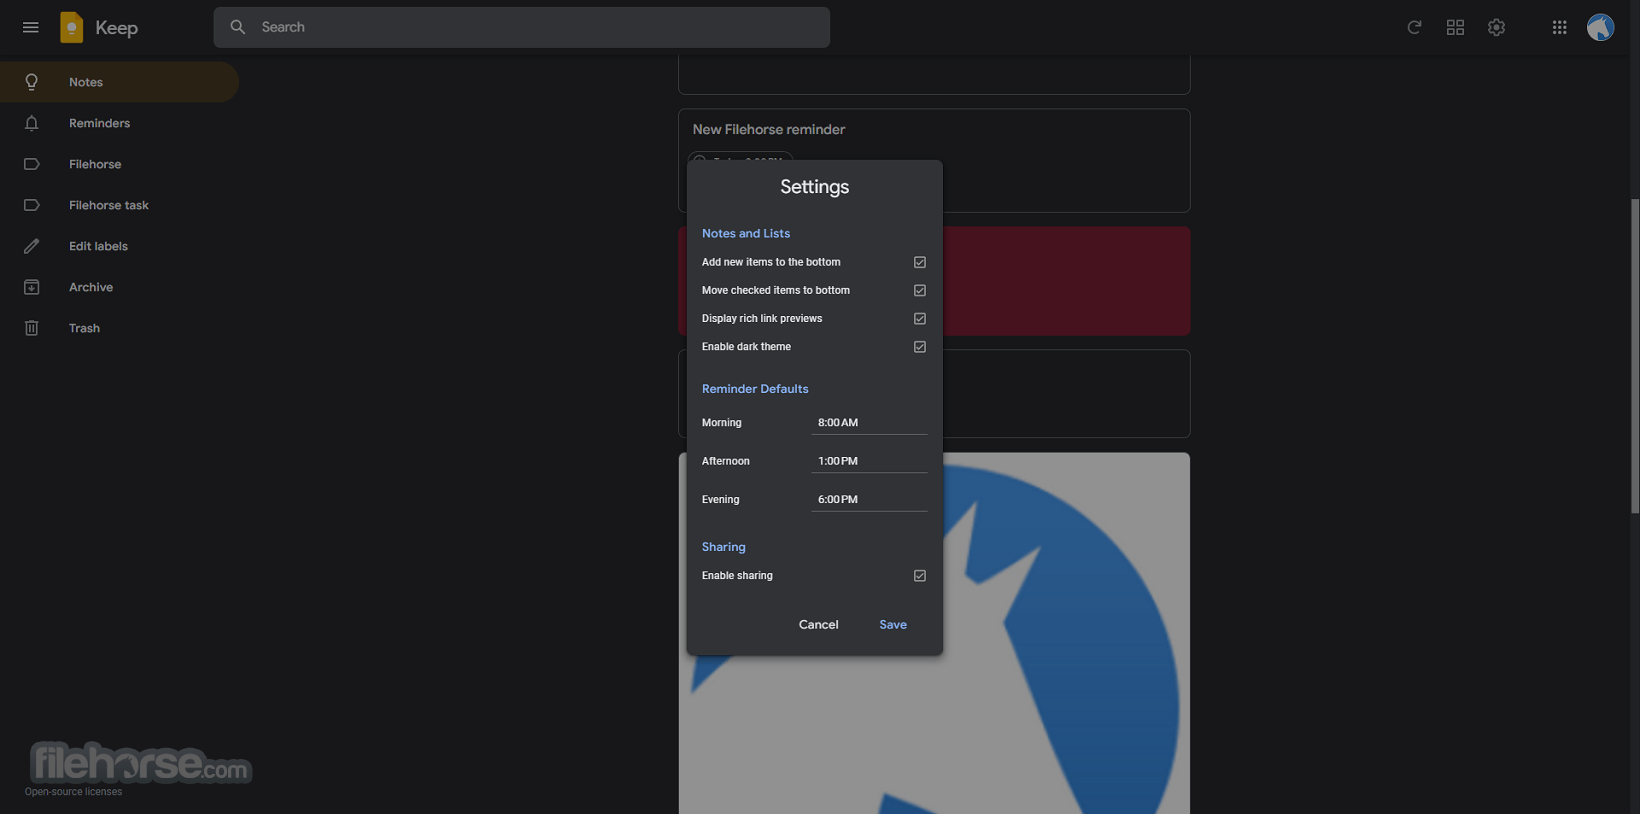Image resolution: width=1640 pixels, height=814 pixels.
Task: Select the Filehorse task label
Action: click(x=119, y=205)
